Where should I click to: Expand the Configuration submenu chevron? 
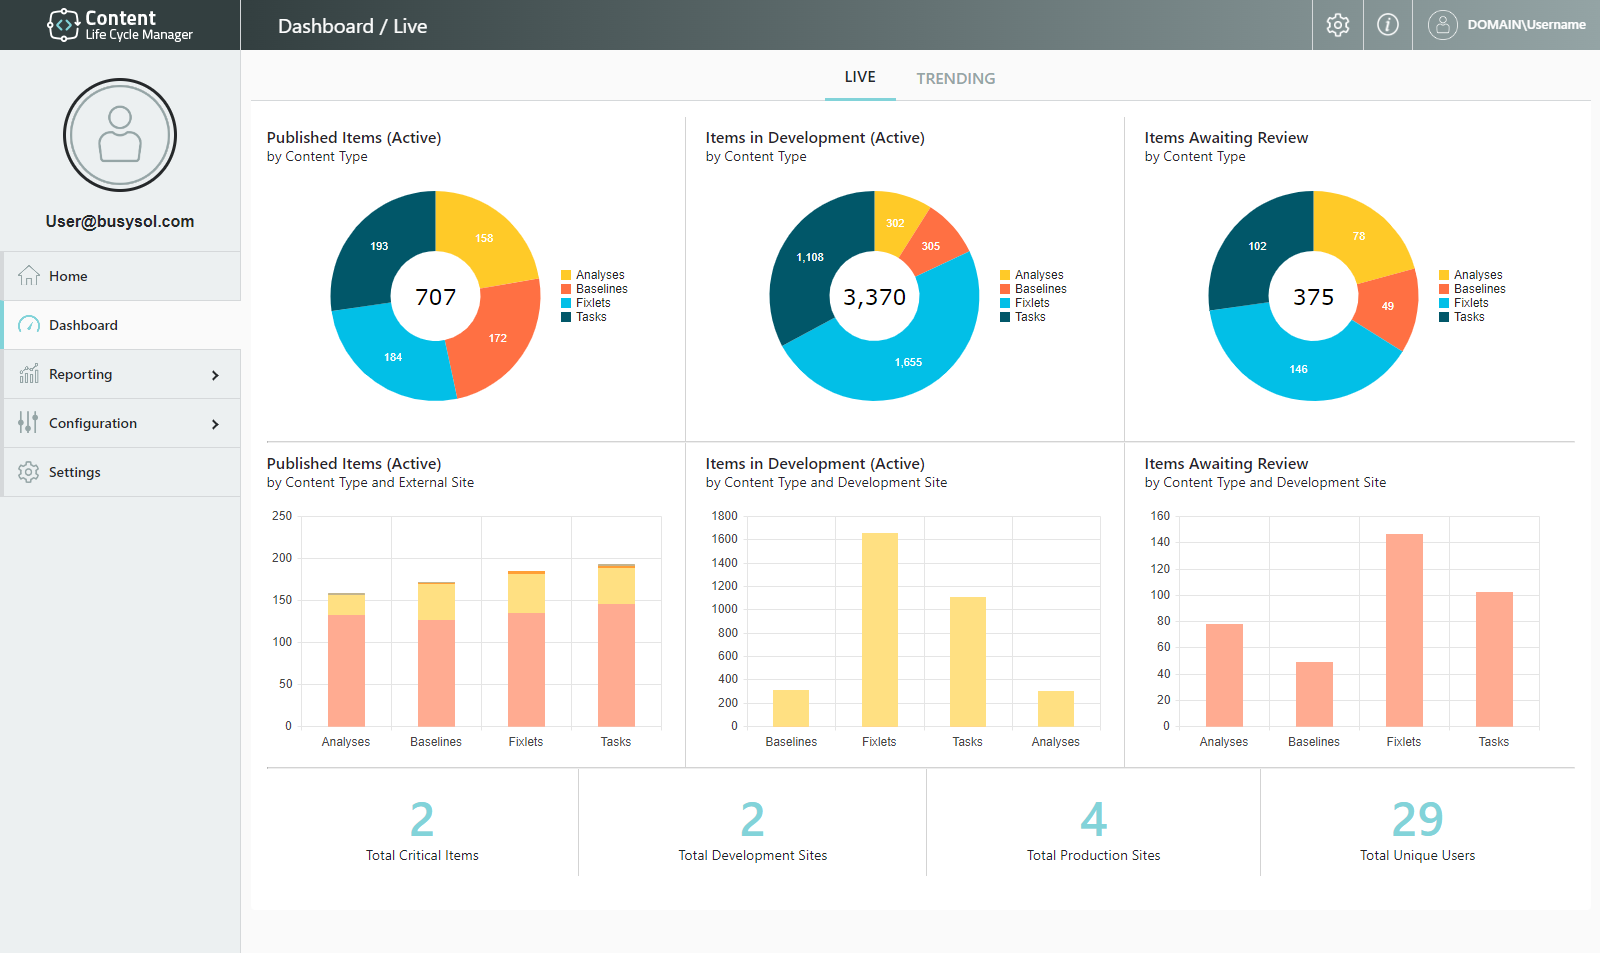(215, 424)
